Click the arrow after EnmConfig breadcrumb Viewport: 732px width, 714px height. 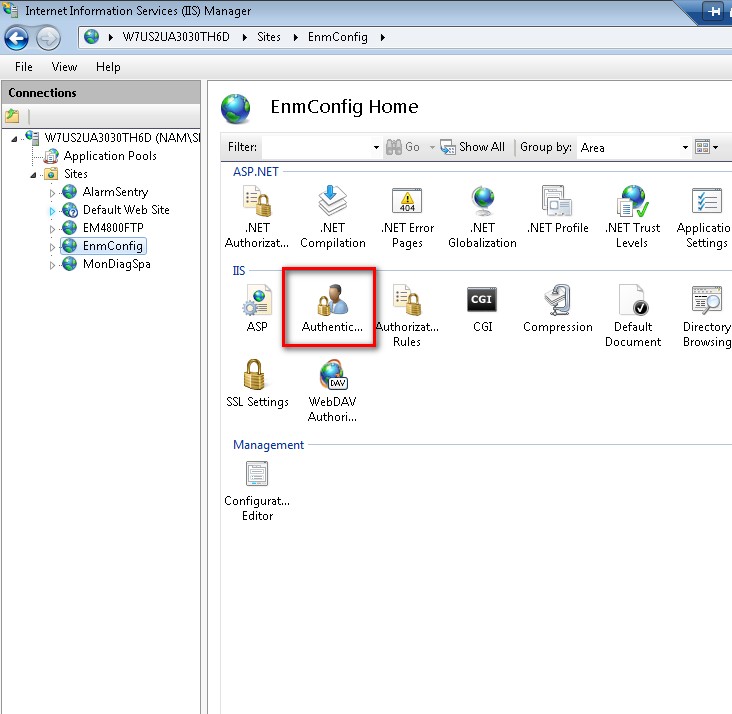tap(383, 37)
